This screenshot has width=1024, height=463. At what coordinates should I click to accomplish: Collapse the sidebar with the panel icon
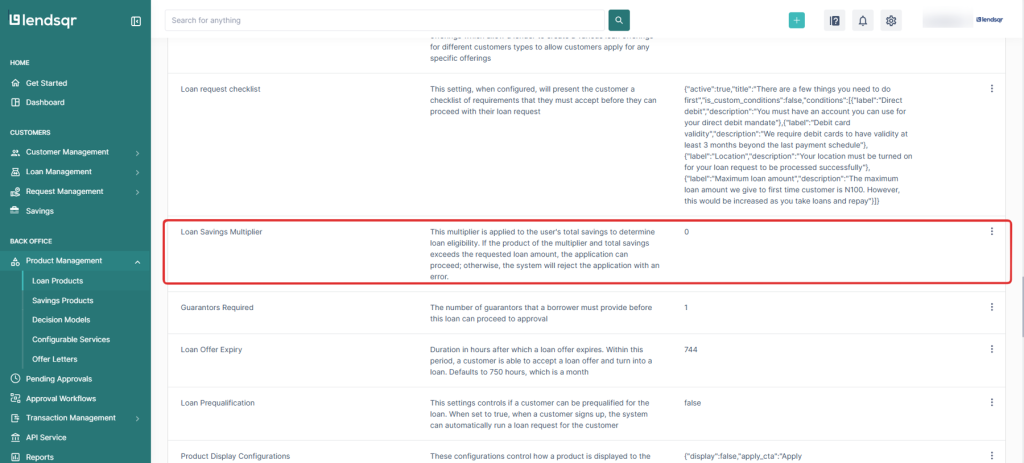[136, 21]
